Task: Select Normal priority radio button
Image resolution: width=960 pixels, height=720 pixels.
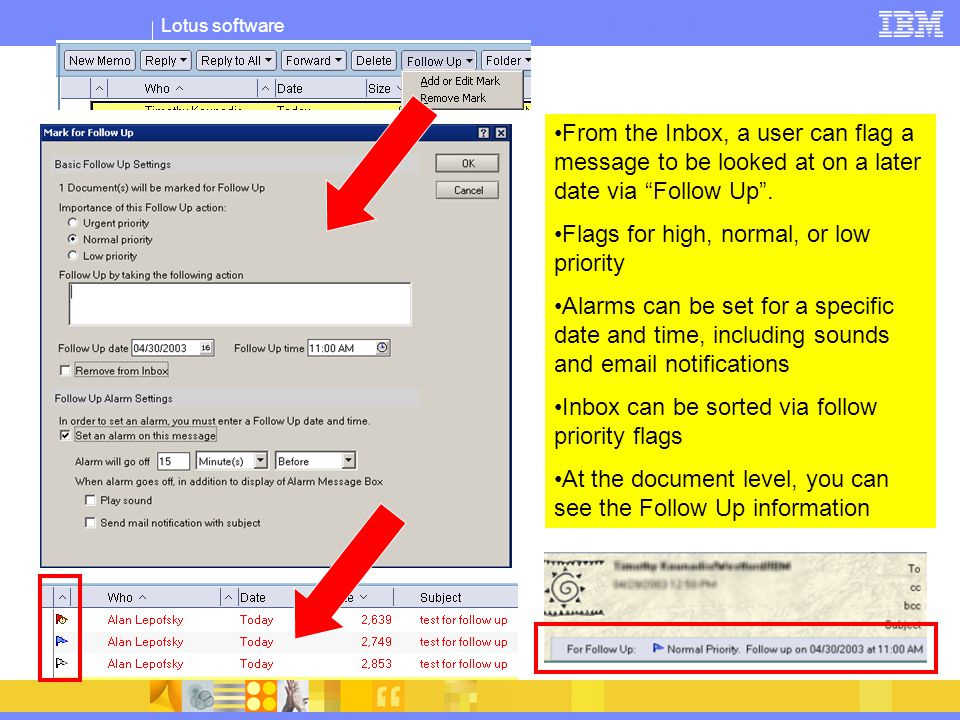Action: [x=73, y=239]
